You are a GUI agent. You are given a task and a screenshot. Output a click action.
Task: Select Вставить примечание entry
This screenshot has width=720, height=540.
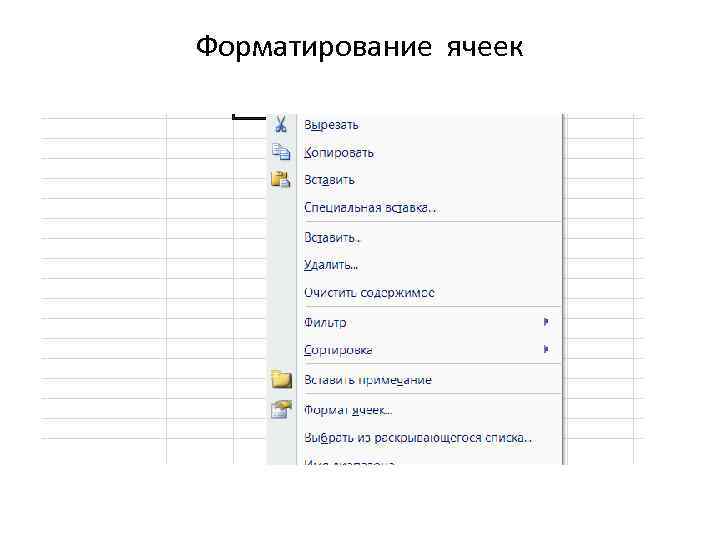coord(368,380)
